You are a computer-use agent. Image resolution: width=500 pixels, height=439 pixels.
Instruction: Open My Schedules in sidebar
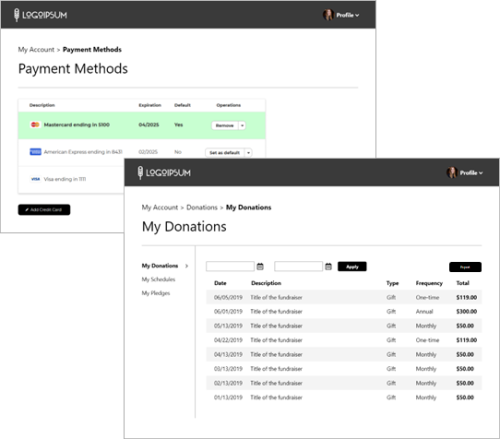click(x=158, y=279)
